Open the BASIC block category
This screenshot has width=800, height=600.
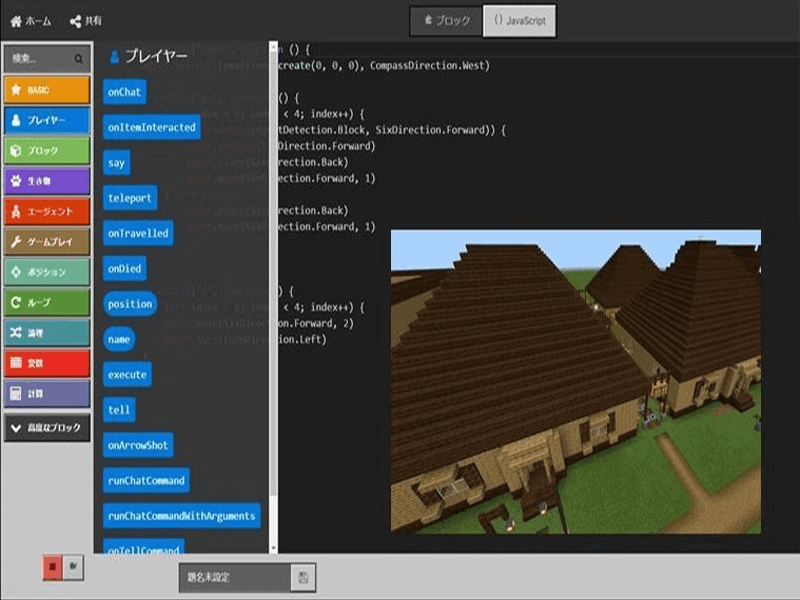pos(46,90)
